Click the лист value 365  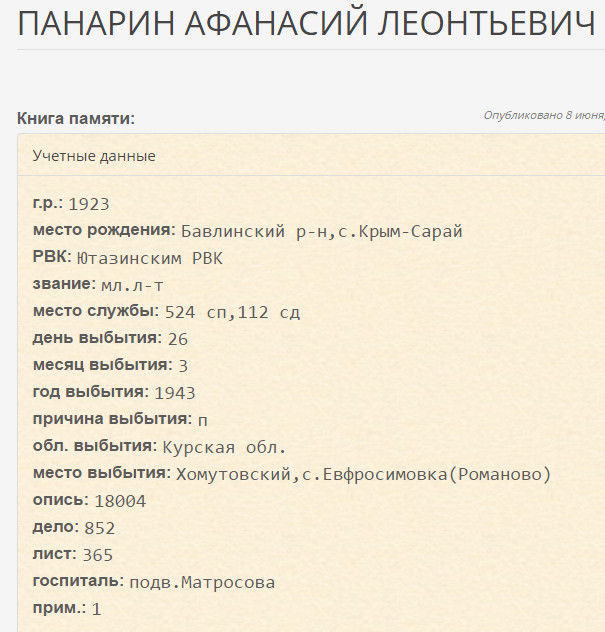(98, 555)
